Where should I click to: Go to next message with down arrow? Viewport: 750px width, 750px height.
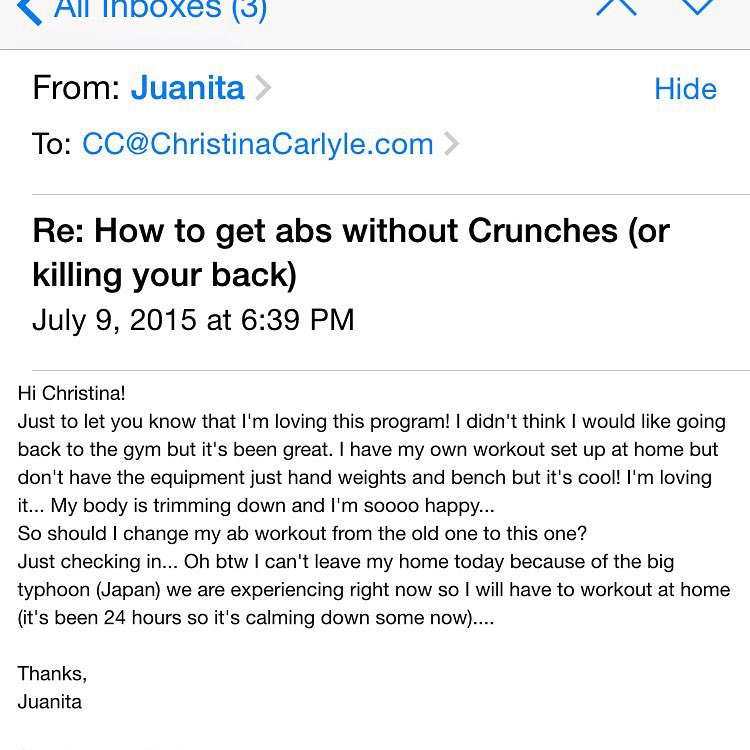pyautogui.click(x=697, y=7)
